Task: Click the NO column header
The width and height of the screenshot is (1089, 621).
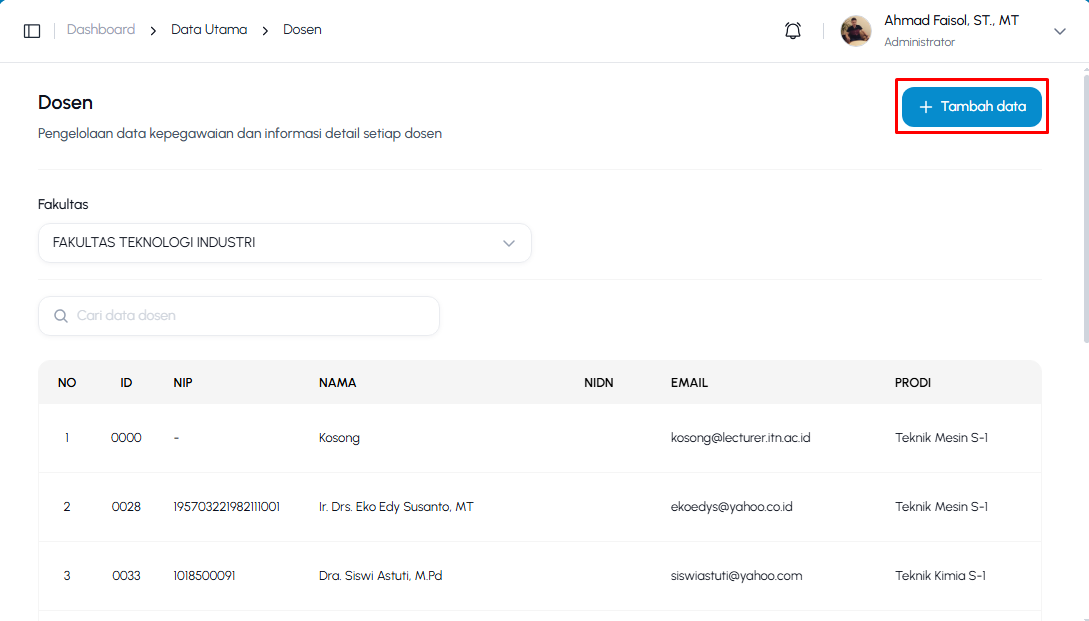Action: (x=67, y=383)
